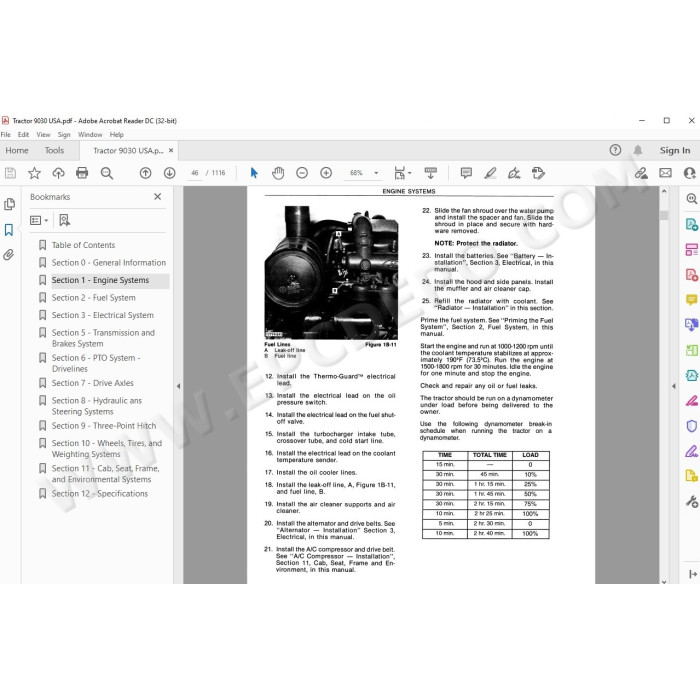Image resolution: width=700 pixels, height=700 pixels.
Task: Open Section 6 - PTO System bookmark
Action: [96, 363]
